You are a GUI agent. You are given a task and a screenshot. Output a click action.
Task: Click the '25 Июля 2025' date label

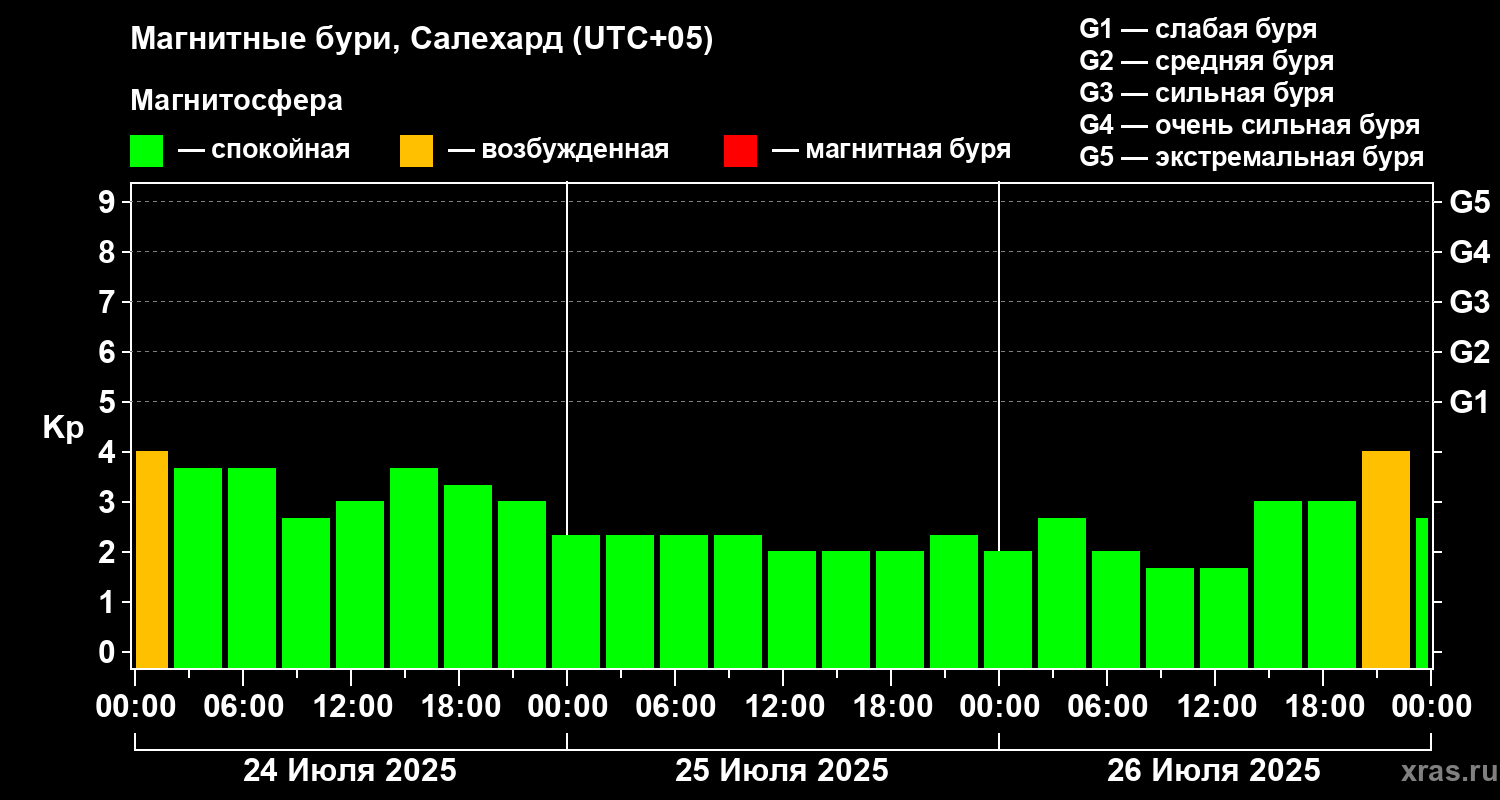[x=782, y=771]
